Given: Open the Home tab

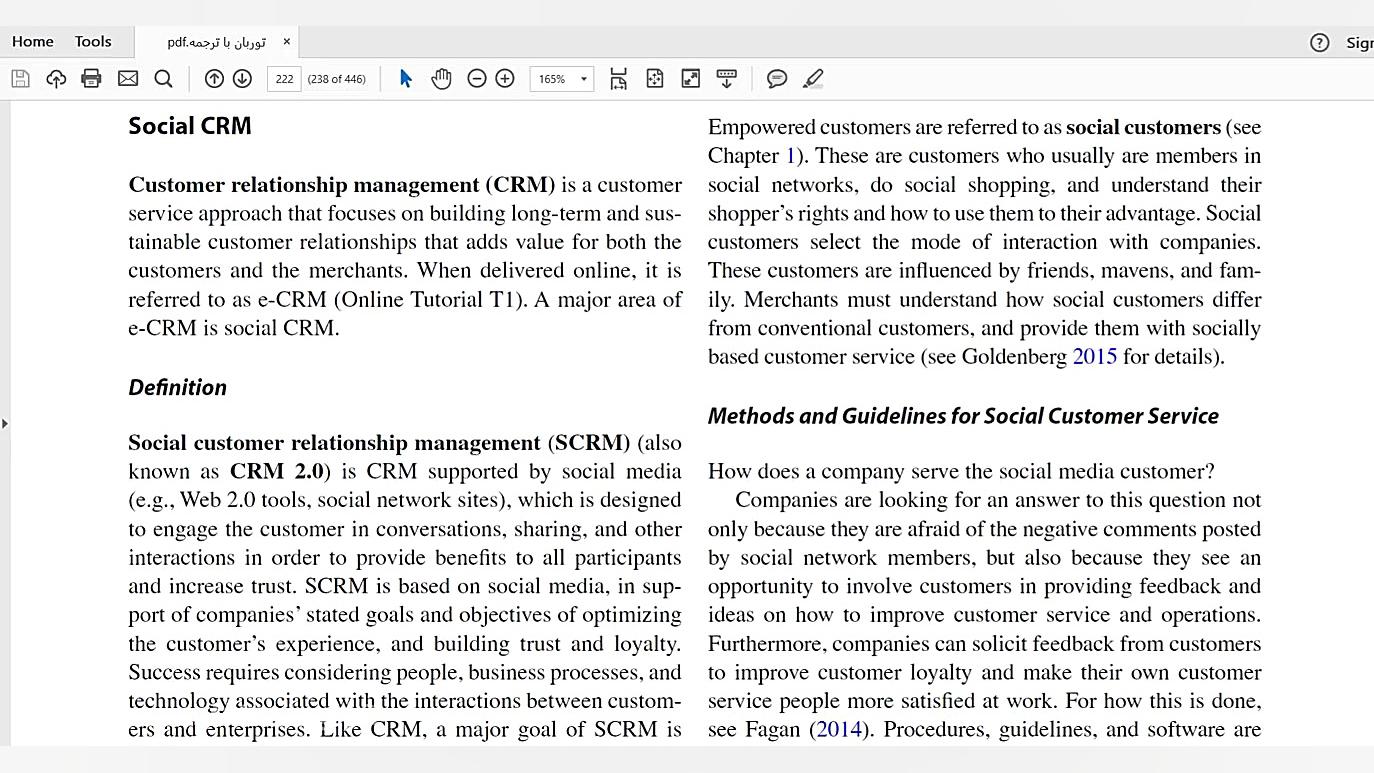Looking at the screenshot, I should (33, 41).
